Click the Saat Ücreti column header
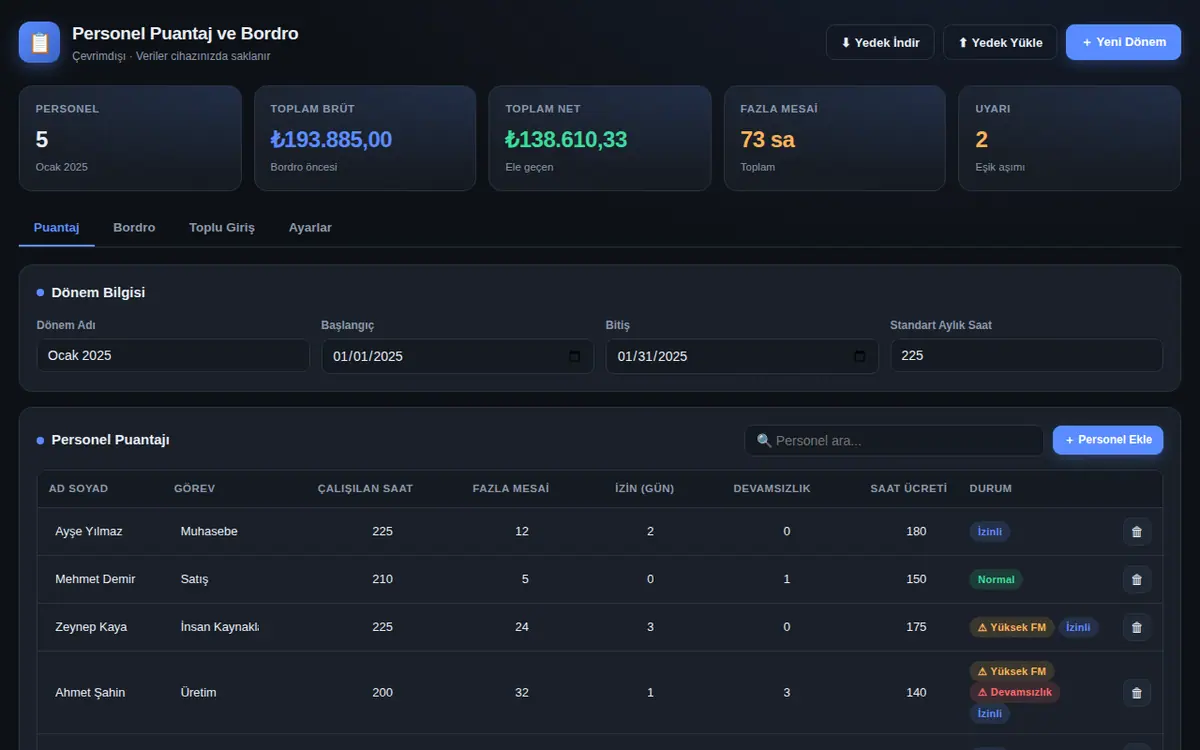Viewport: 1200px width, 750px height. tap(909, 489)
